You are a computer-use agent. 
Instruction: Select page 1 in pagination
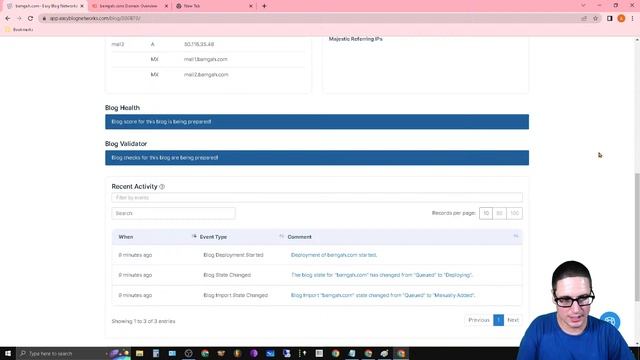(498, 320)
